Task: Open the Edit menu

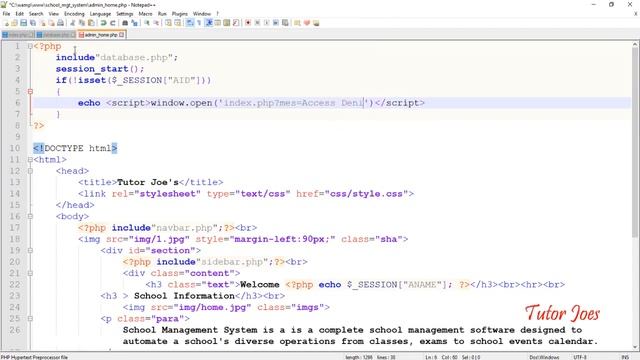Action: tap(19, 13)
